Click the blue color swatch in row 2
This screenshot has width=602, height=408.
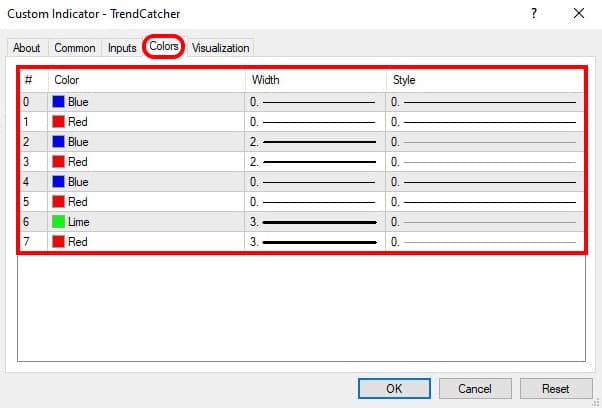tap(58, 142)
